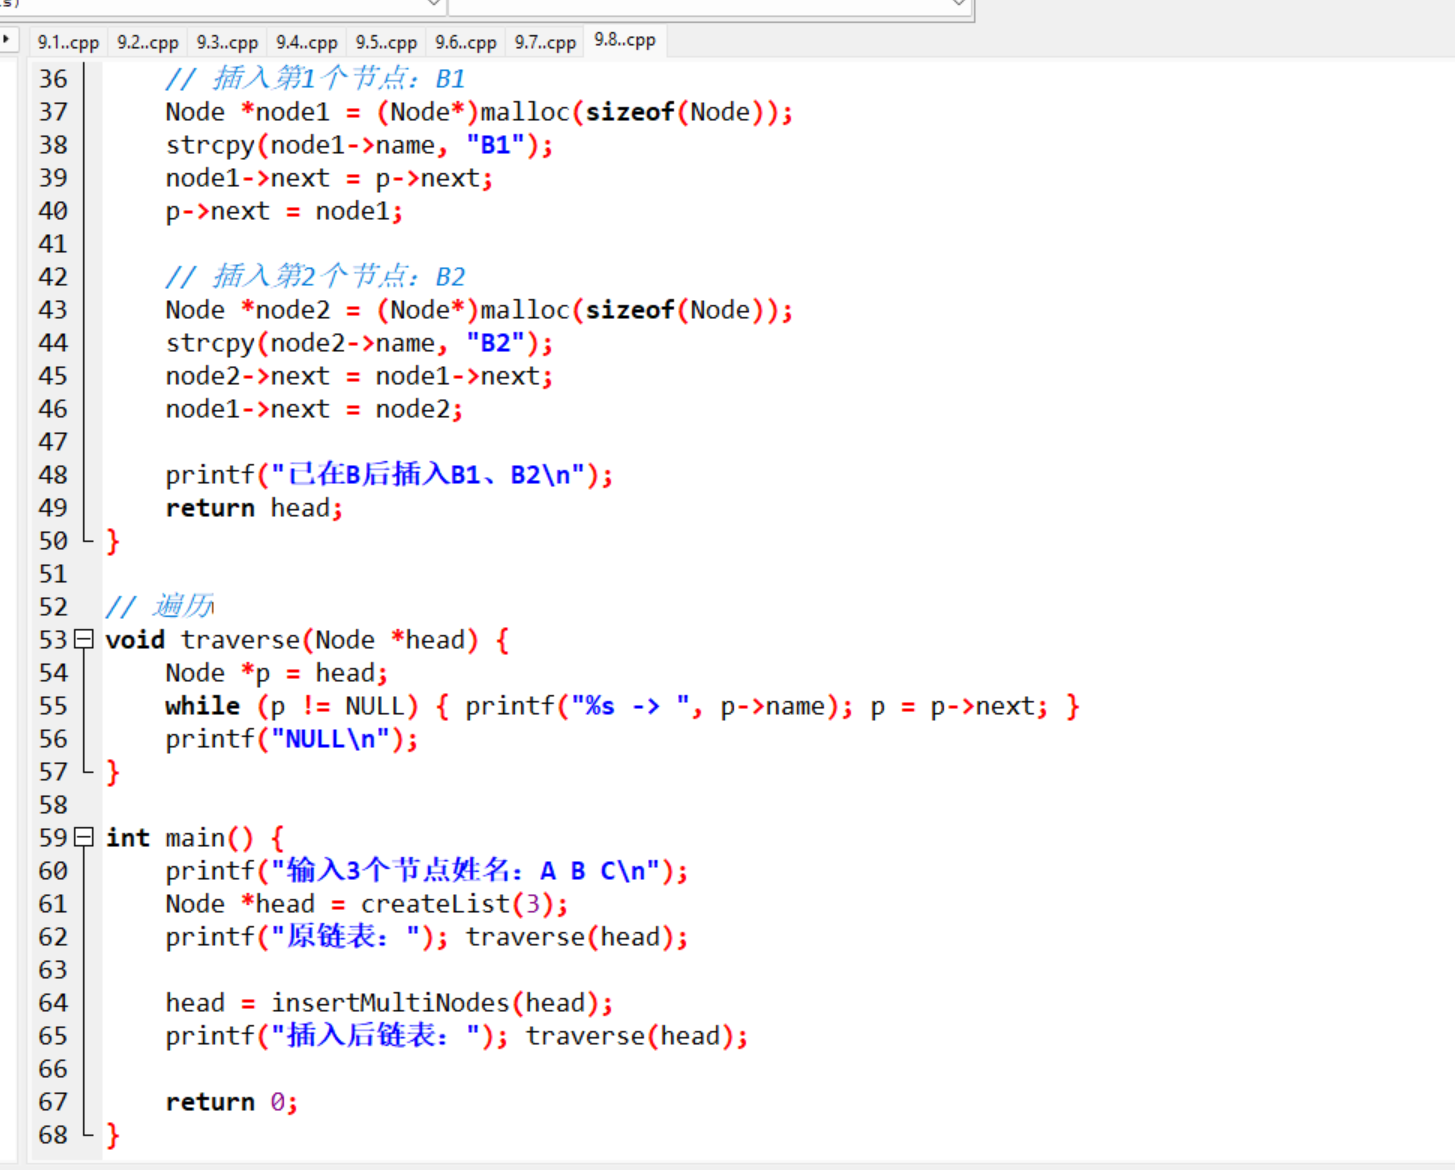Click the comment '// 插入第1个节点: B1'
The height and width of the screenshot is (1170, 1455).
(315, 78)
